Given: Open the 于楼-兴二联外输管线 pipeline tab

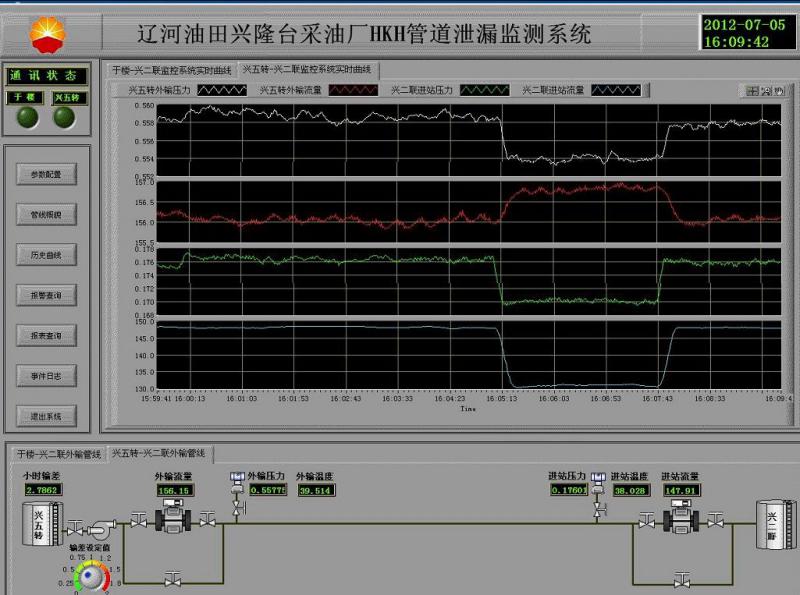Looking at the screenshot, I should pyautogui.click(x=59, y=454).
